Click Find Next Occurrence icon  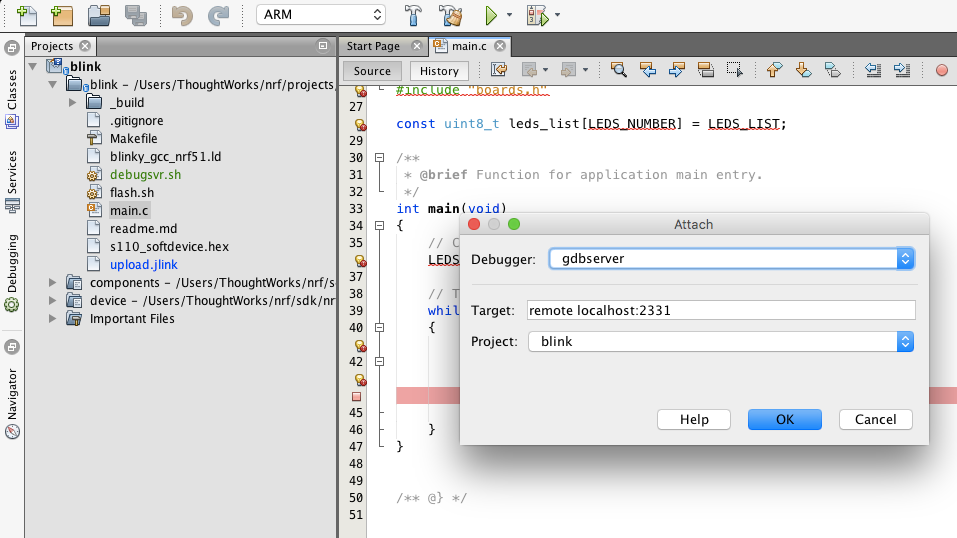click(x=676, y=70)
